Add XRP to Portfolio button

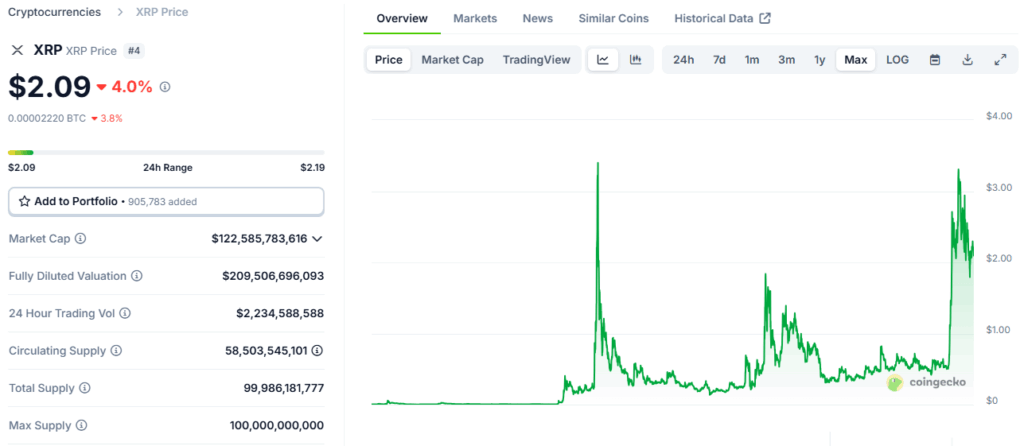coord(166,202)
